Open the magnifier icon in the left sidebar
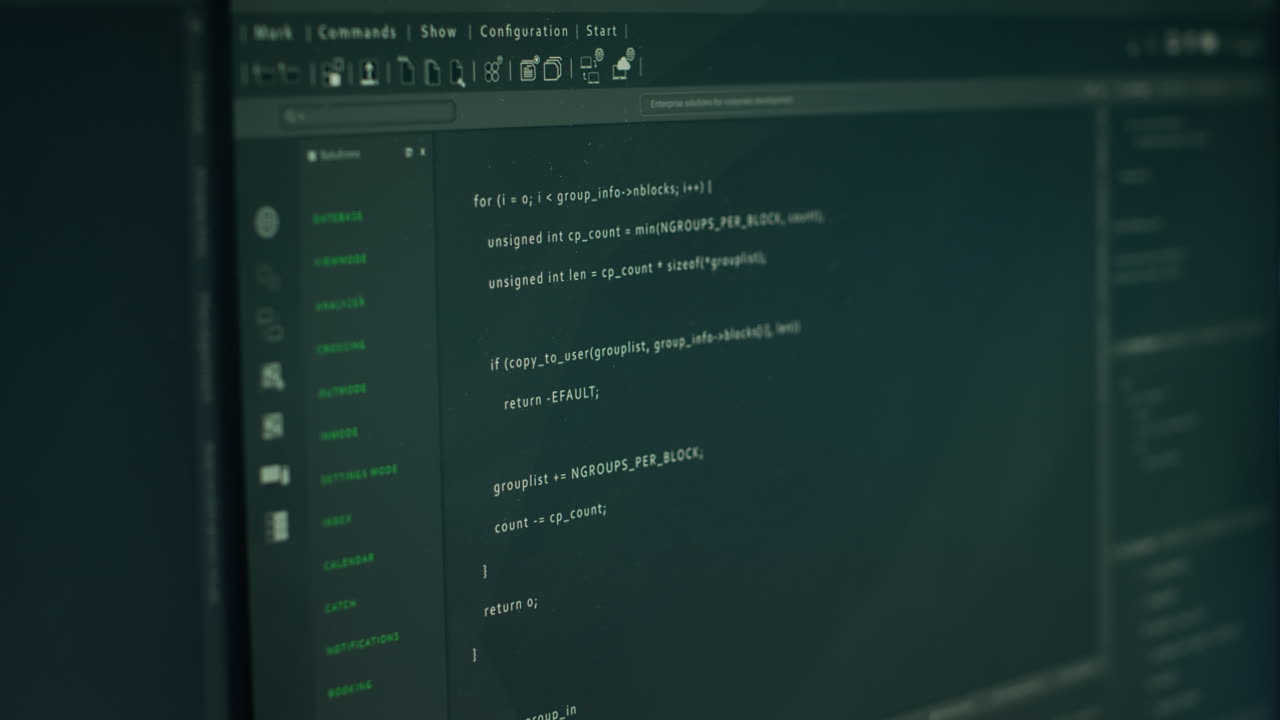 tap(266, 277)
